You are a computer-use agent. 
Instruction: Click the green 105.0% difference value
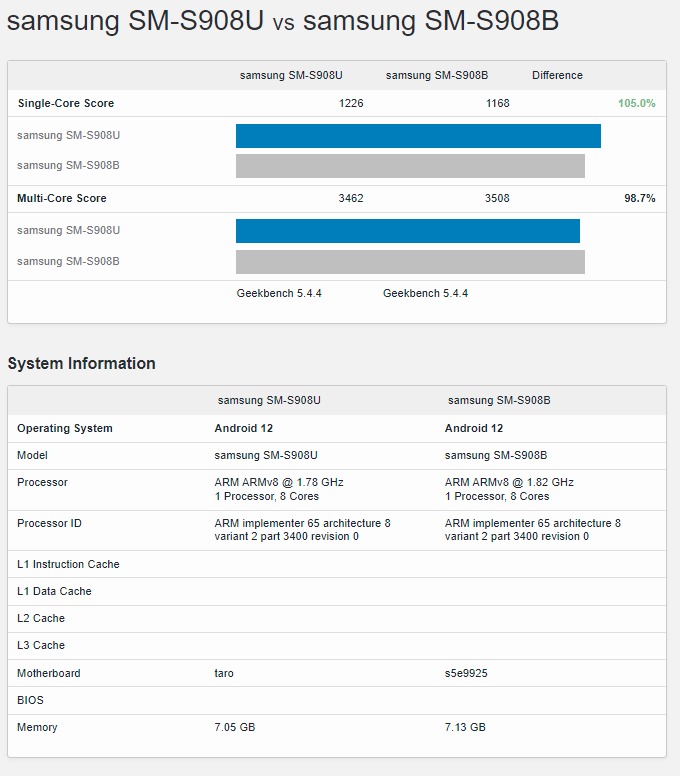pyautogui.click(x=636, y=104)
